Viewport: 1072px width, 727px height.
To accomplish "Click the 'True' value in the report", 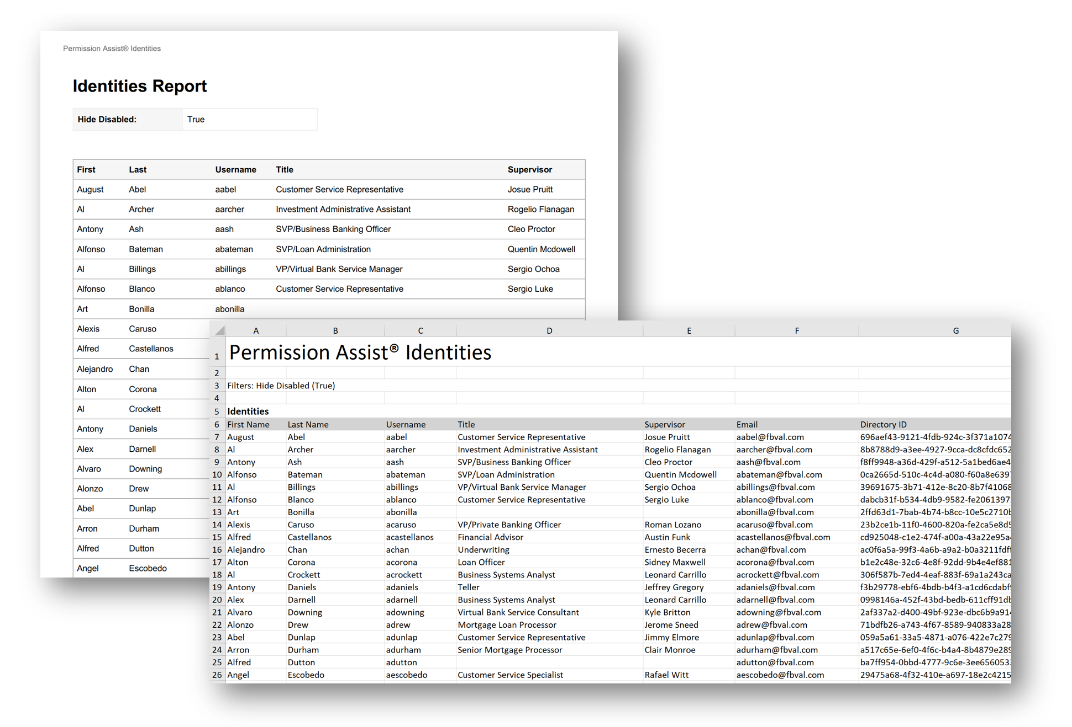I will click(196, 120).
